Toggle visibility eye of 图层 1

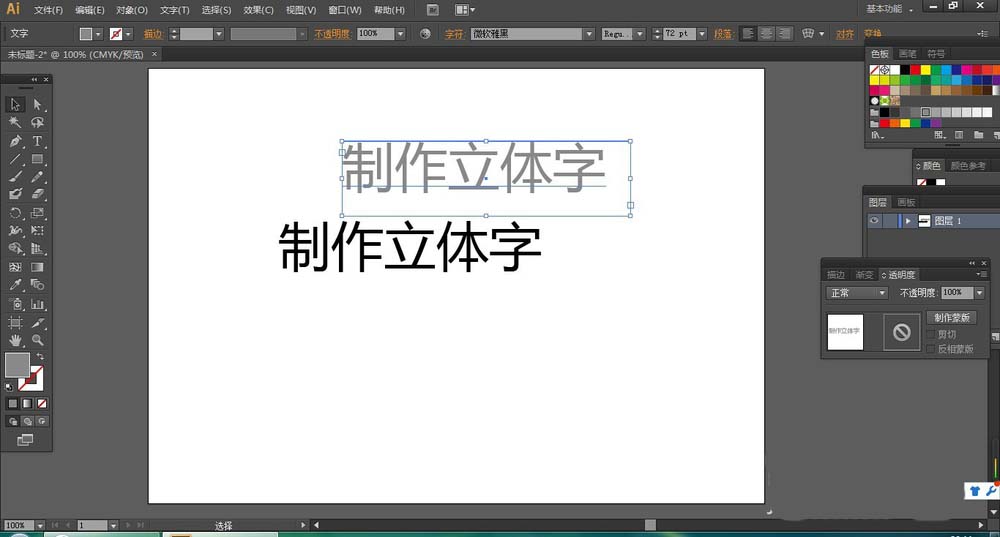pos(874,221)
